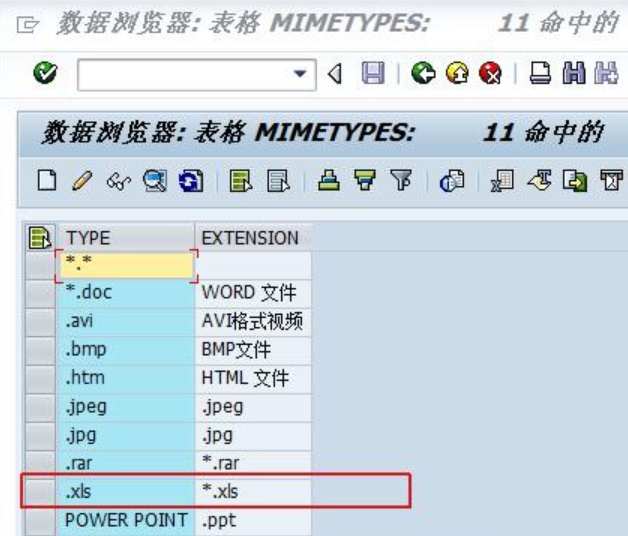Click the HTML 文件 extension cell
This screenshot has width=628, height=536.
(253, 379)
